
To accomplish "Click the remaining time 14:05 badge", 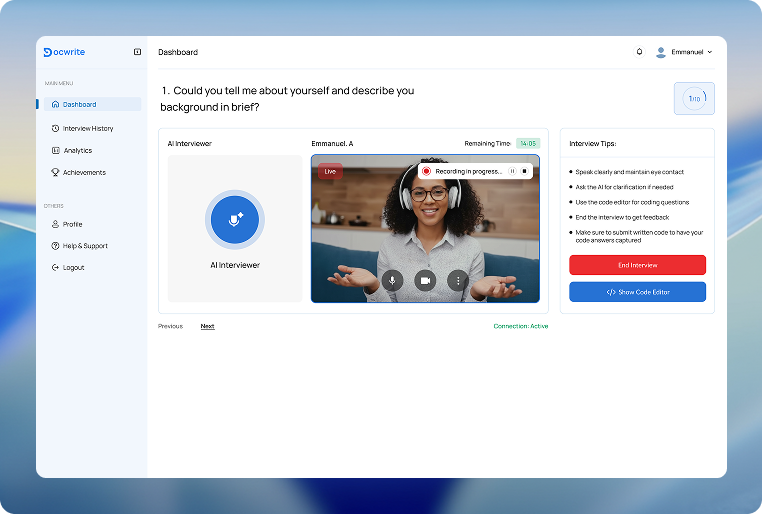I will tap(528, 143).
